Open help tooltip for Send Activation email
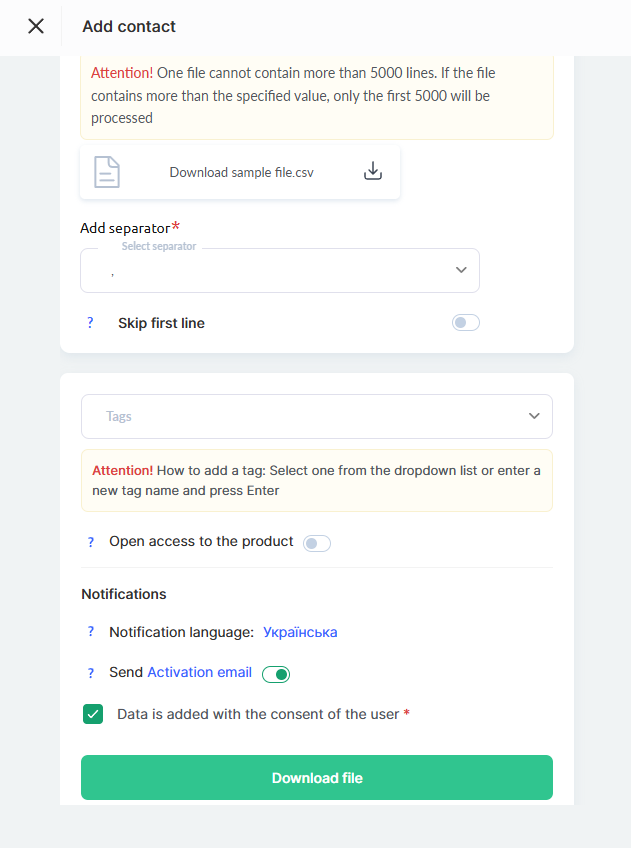631x848 pixels. point(90,673)
